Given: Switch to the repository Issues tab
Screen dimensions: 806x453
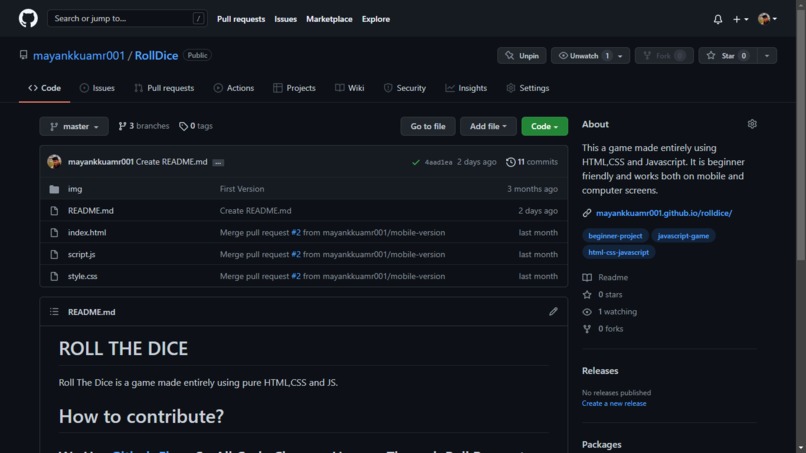Looking at the screenshot, I should point(97,88).
